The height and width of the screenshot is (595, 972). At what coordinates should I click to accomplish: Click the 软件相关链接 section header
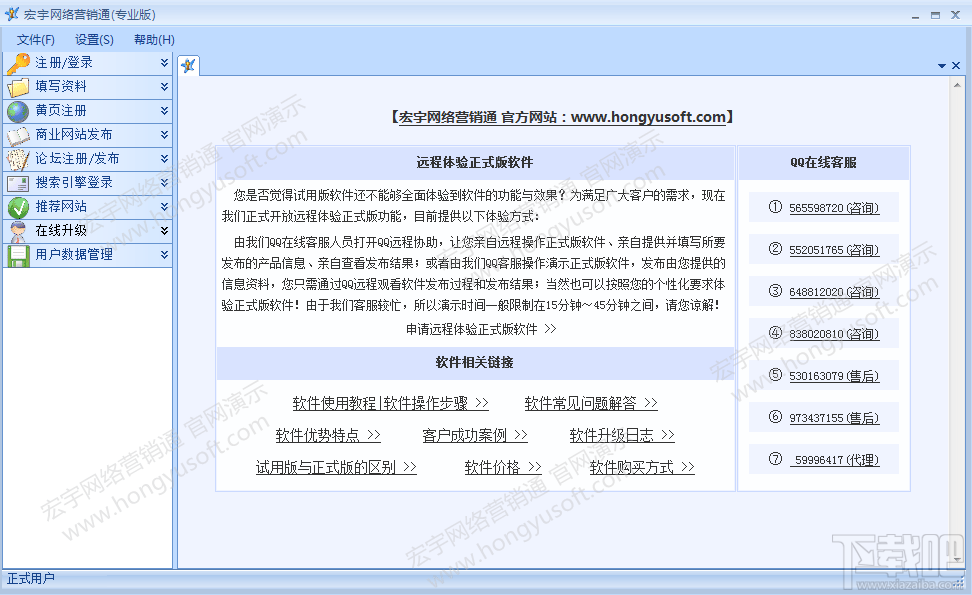(x=475, y=363)
